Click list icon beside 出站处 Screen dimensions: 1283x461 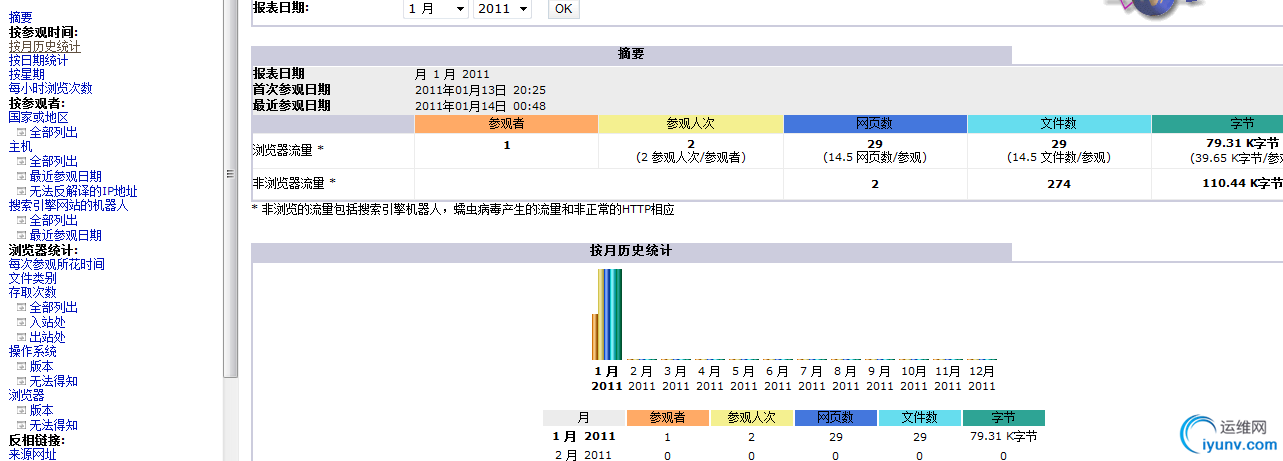tap(21, 337)
